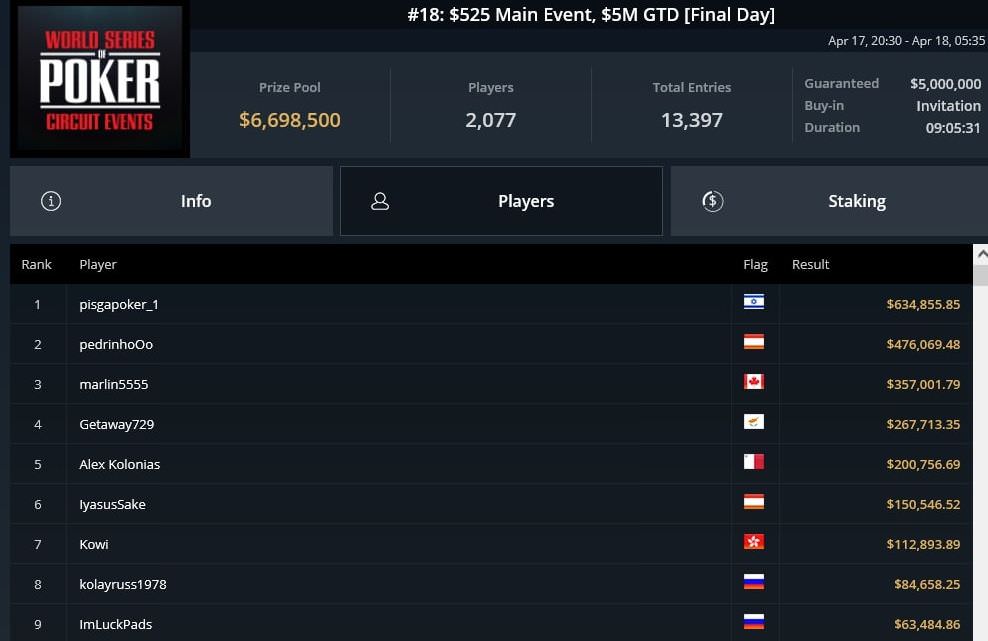Viewport: 988px width, 641px height.
Task: Click IyasusSake's winnings amount
Action: 923,504
